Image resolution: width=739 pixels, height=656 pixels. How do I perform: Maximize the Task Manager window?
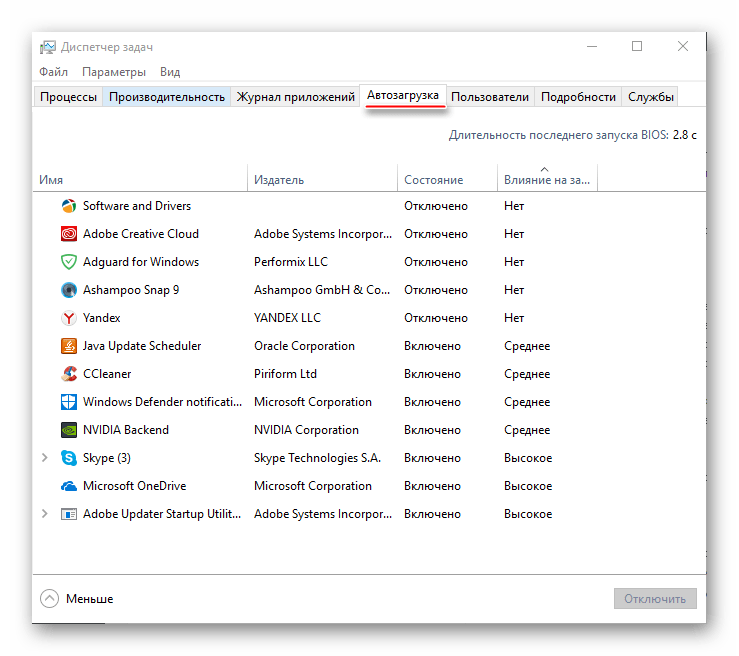(637, 46)
